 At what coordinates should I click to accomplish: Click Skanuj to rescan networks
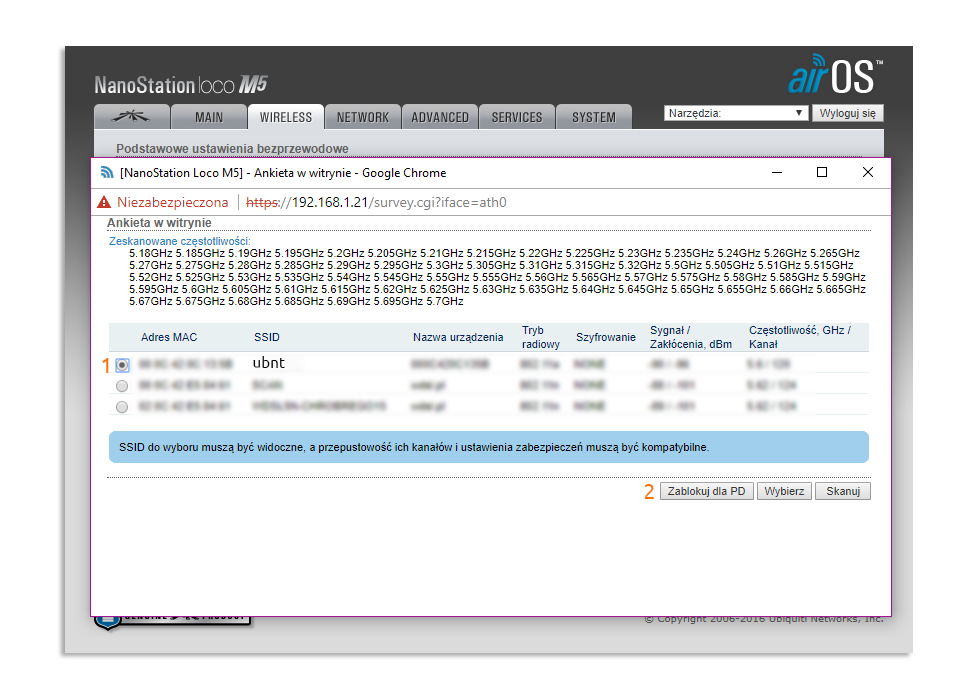coord(843,491)
